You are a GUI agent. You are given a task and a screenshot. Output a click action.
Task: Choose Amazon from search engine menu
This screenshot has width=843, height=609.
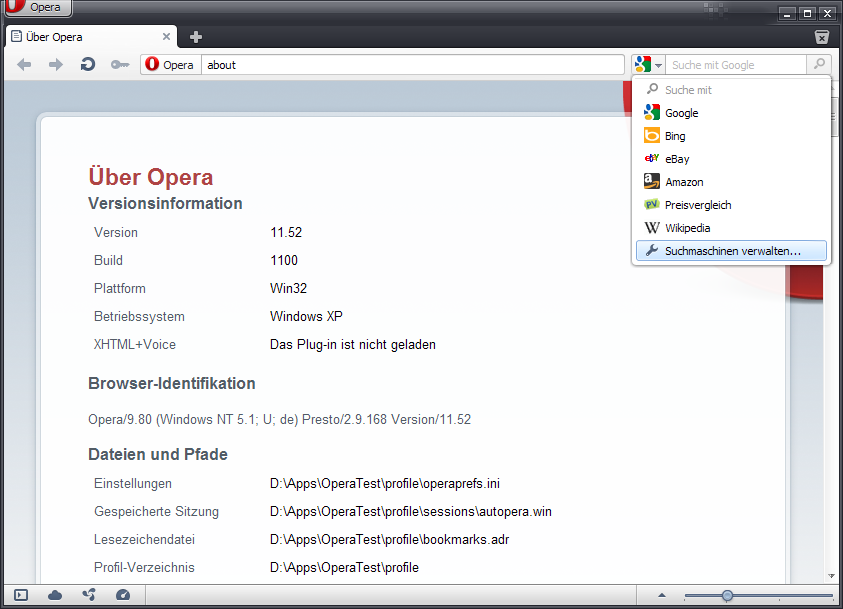click(731, 182)
